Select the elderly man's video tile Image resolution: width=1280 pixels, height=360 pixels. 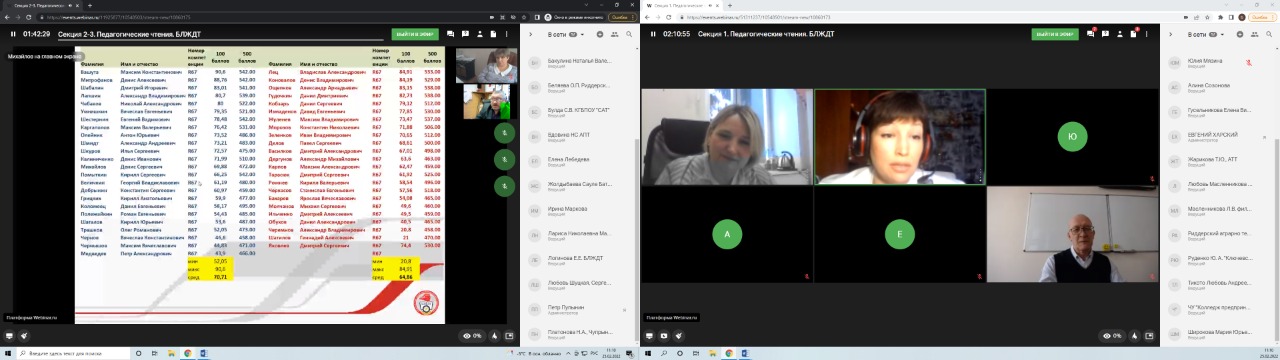[x=1072, y=234]
